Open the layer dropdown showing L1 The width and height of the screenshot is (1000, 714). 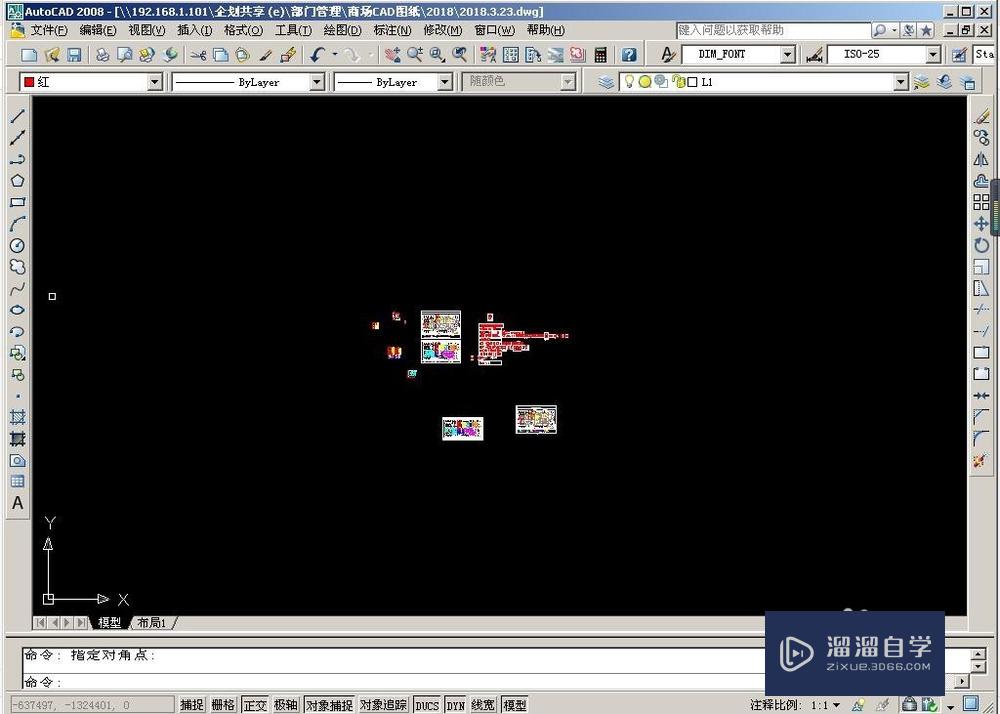900,82
